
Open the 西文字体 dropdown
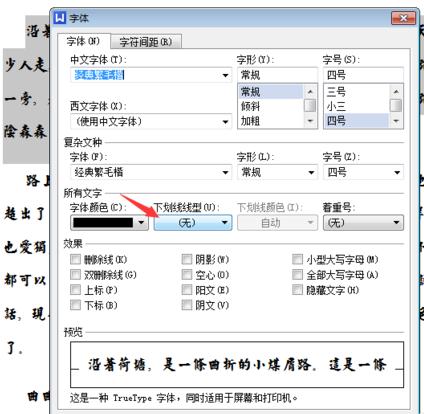coord(151,122)
